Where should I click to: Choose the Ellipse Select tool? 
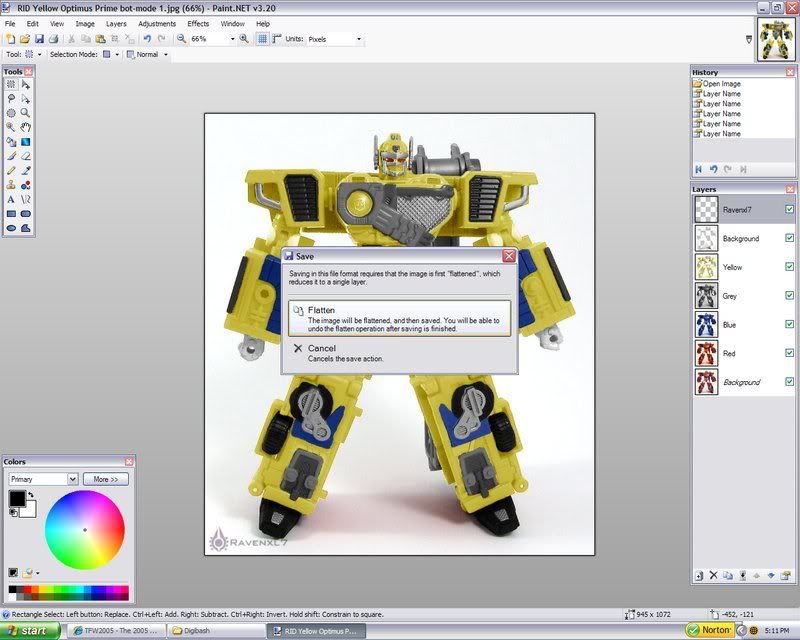[11, 113]
